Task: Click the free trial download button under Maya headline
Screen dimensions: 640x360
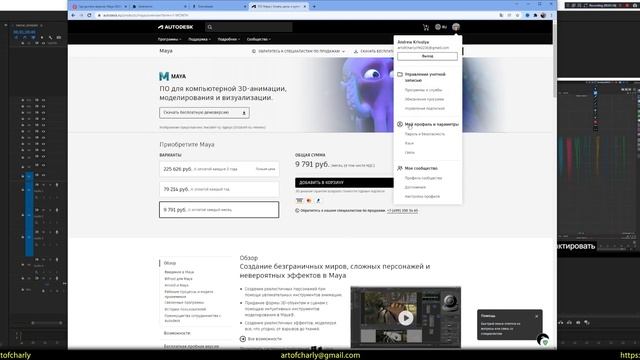Action: [204, 113]
